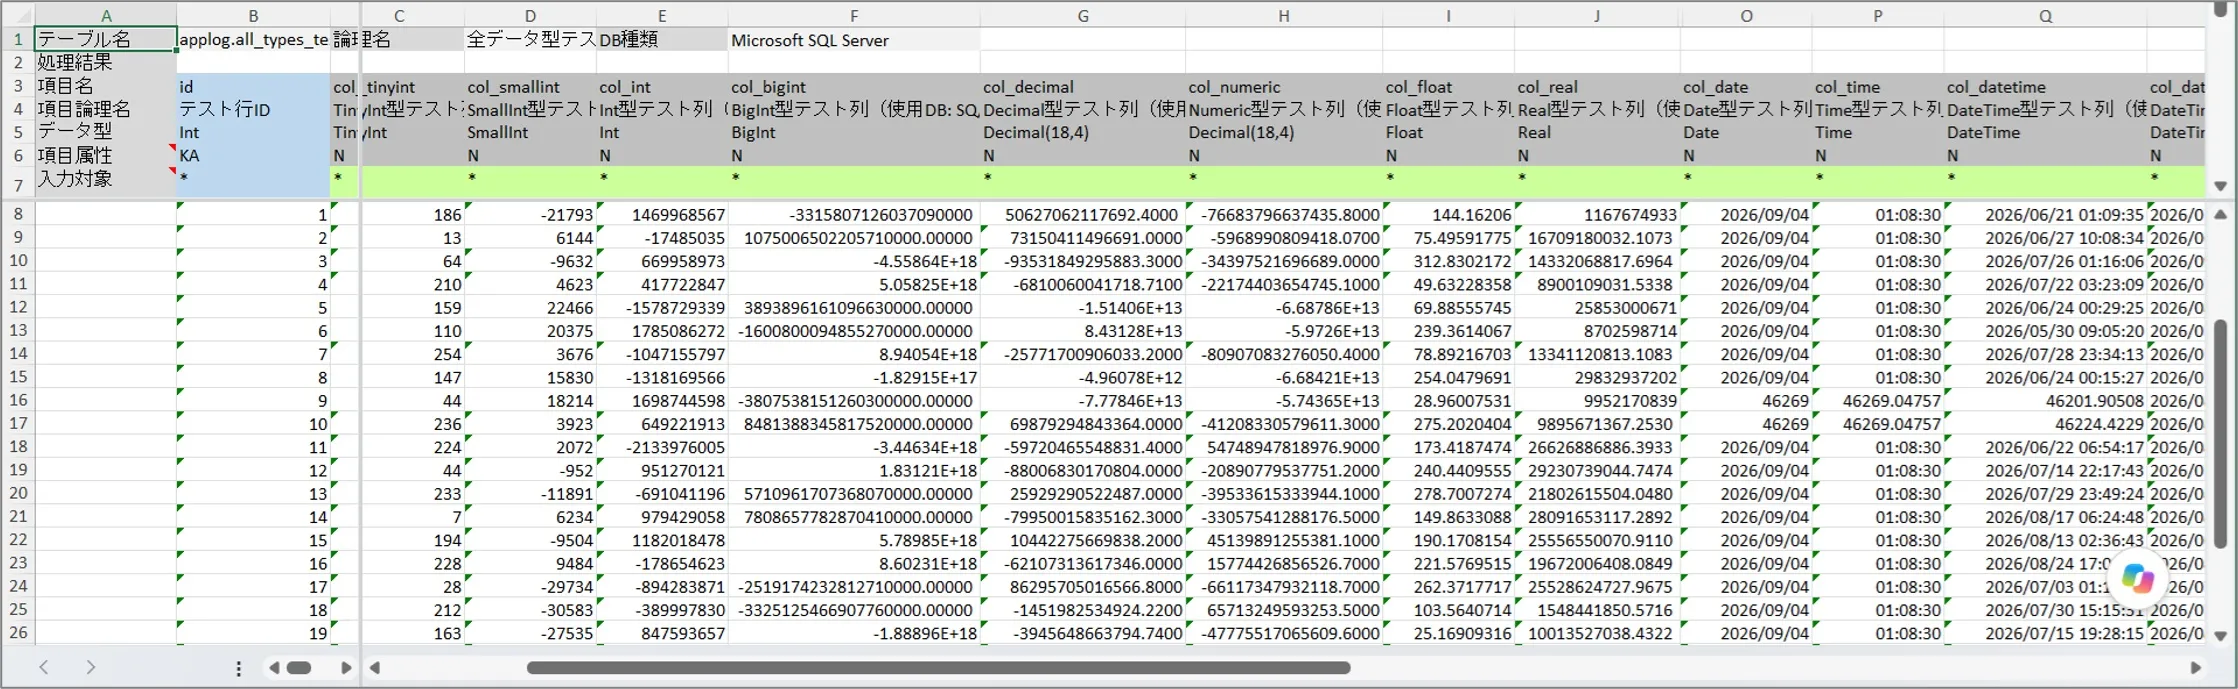This screenshot has height=689, width=2238.
Task: Select row 8 header
Action: pyautogui.click(x=18, y=214)
